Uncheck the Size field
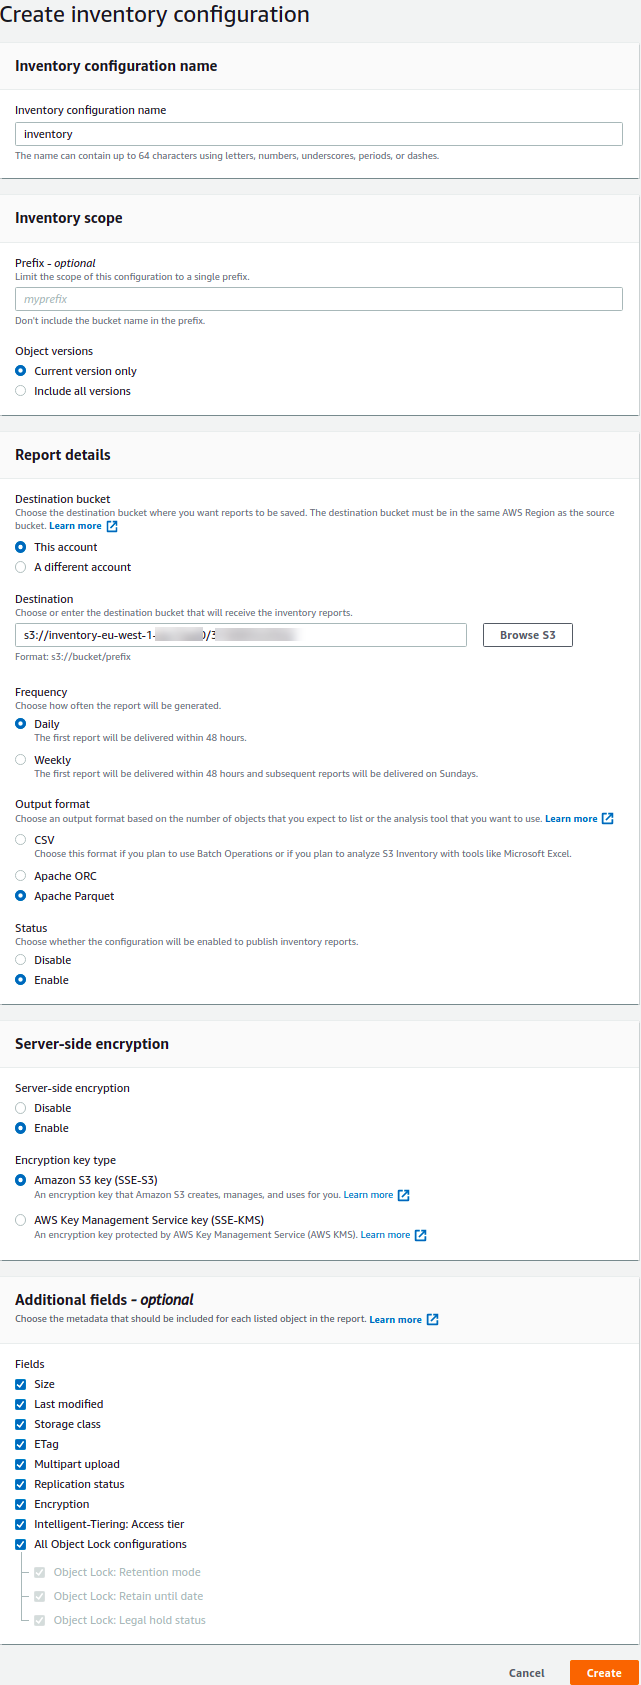The width and height of the screenshot is (641, 1685). point(20,1384)
